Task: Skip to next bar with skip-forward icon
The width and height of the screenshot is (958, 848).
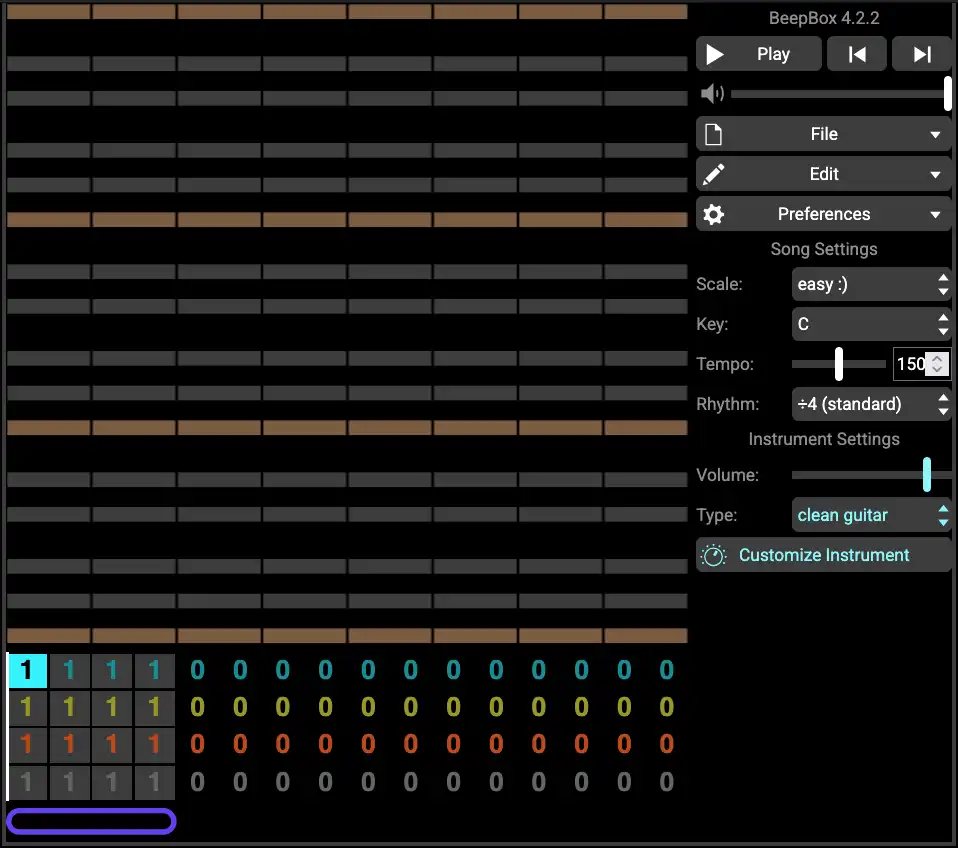Action: pos(922,54)
